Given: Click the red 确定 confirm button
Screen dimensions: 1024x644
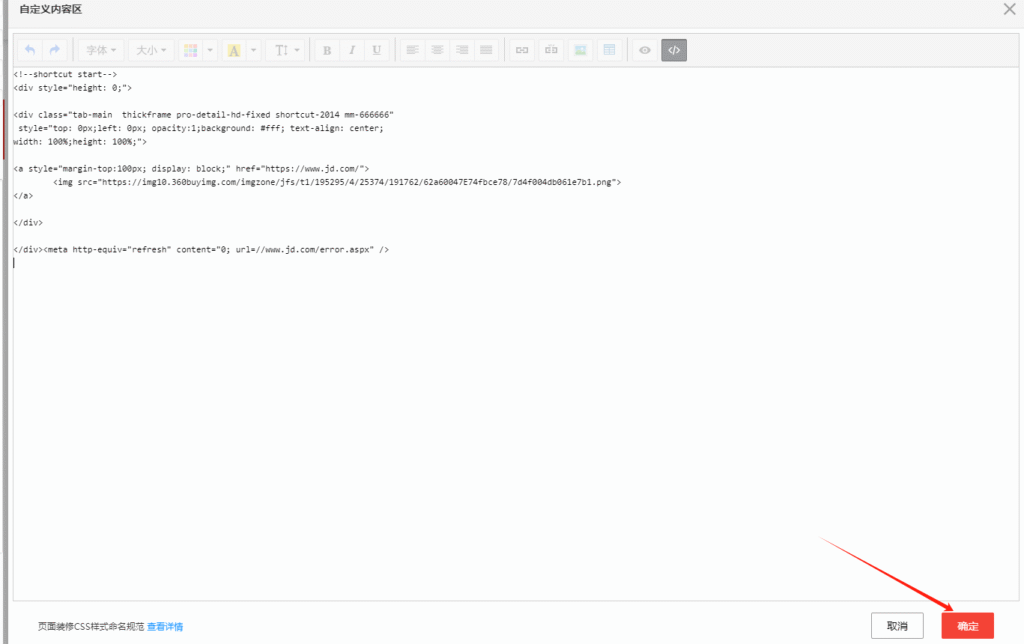Looking at the screenshot, I should (x=968, y=626).
